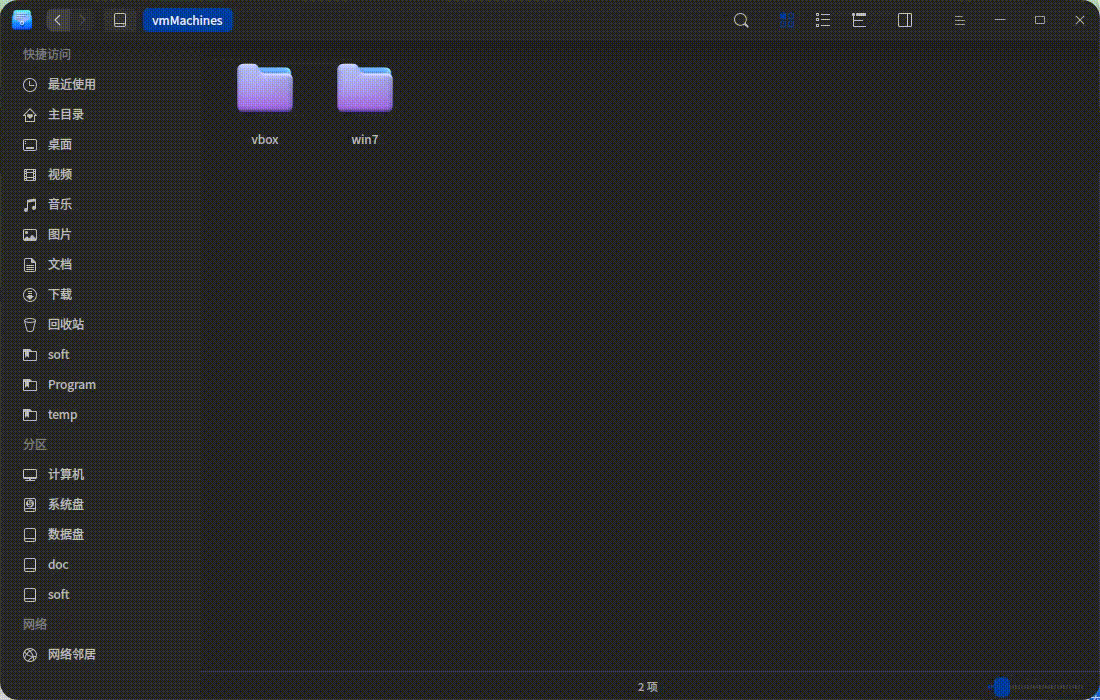1100x700 pixels.
Task: Click the film icon beside 视频
Action: 29,175
